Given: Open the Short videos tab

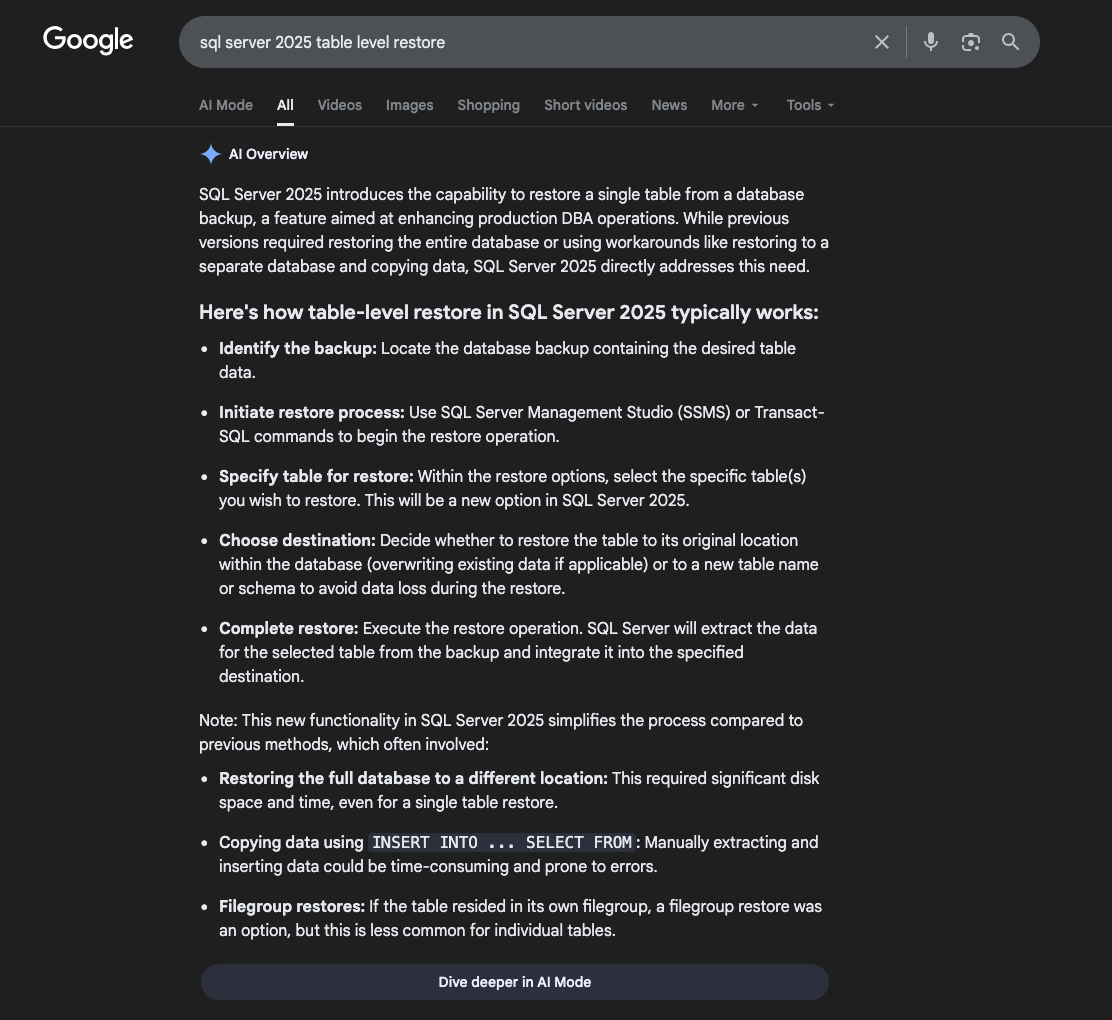Looking at the screenshot, I should (x=585, y=105).
